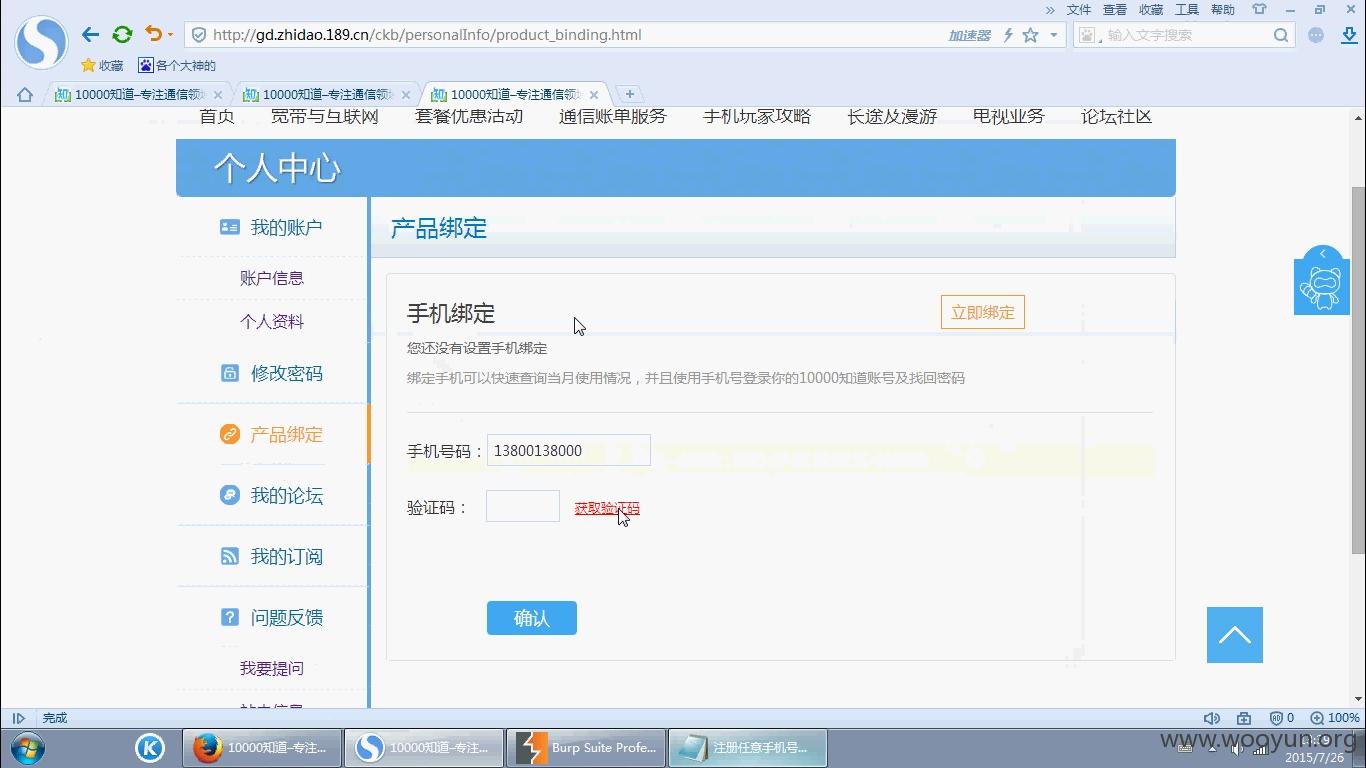This screenshot has width=1366, height=768.
Task: Click the magnifier search icon
Action: [1281, 35]
